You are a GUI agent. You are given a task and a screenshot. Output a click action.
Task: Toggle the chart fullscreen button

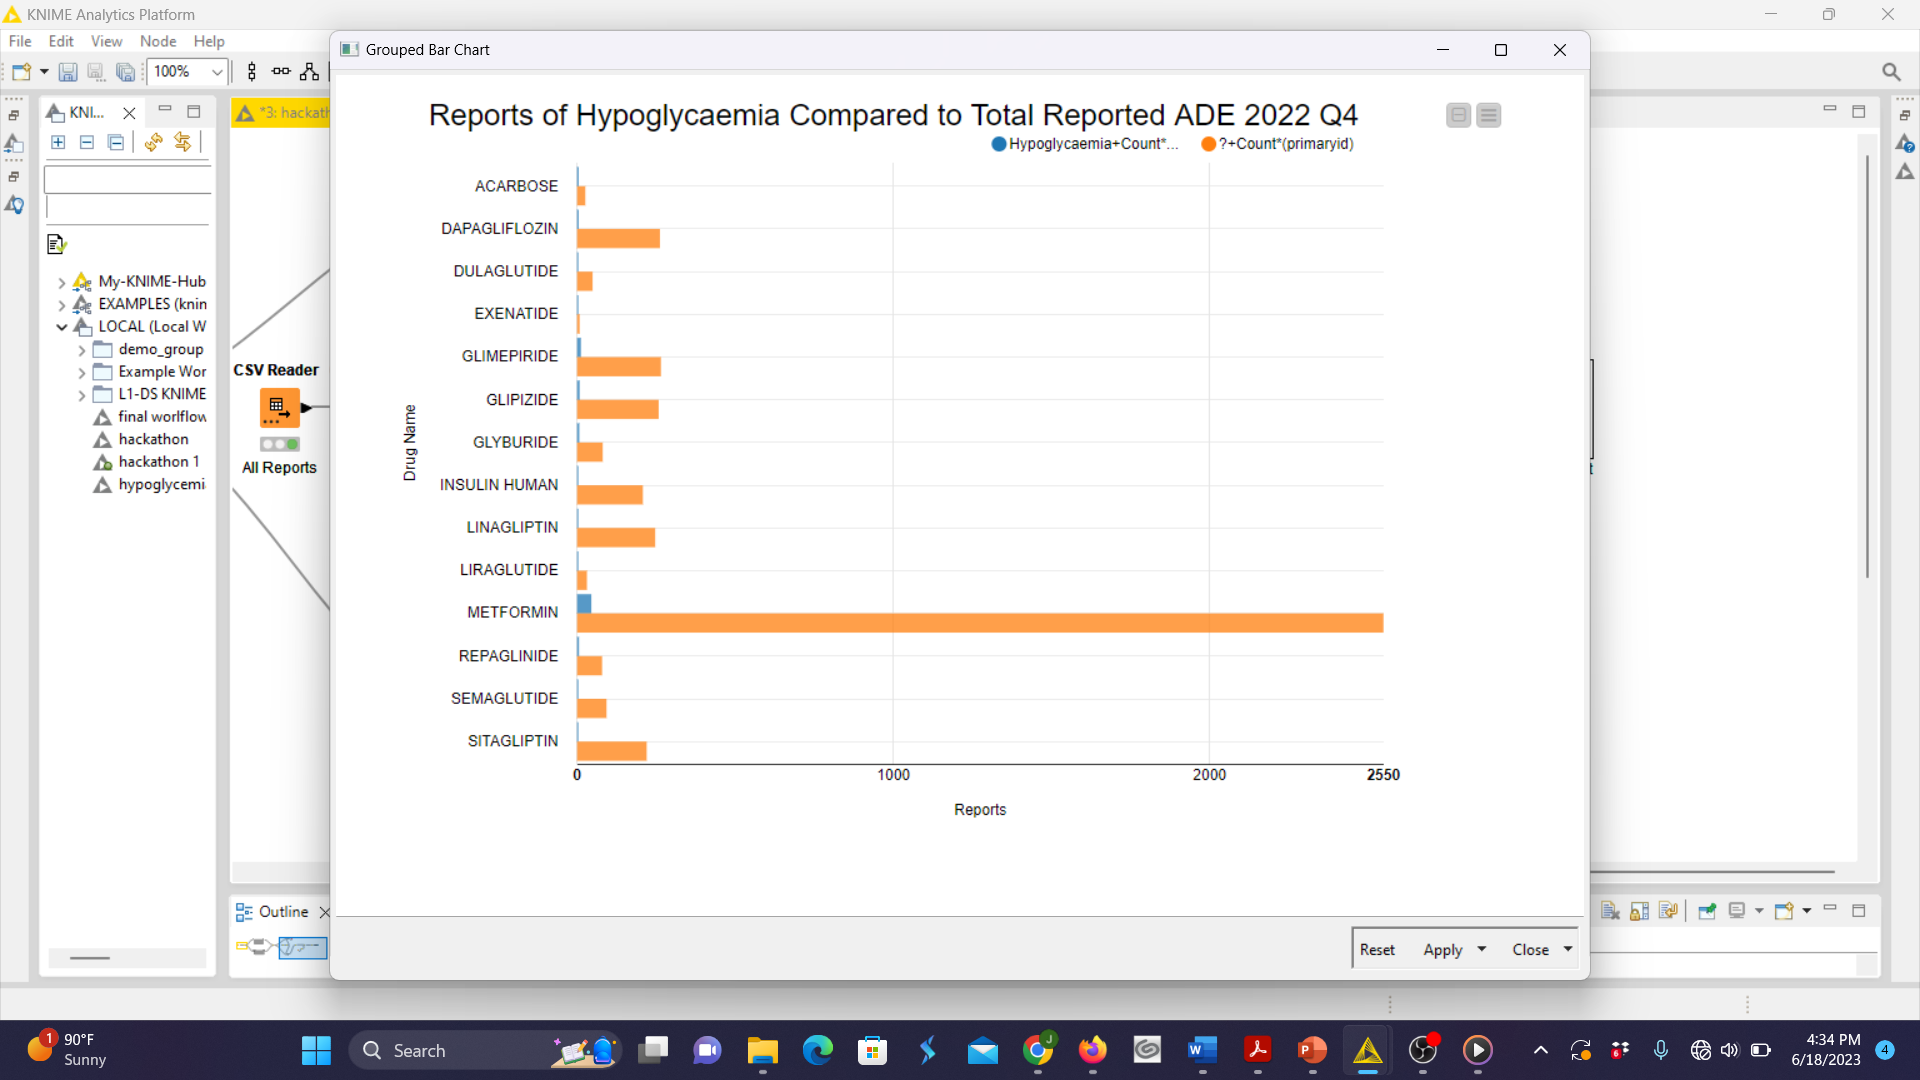click(1458, 116)
